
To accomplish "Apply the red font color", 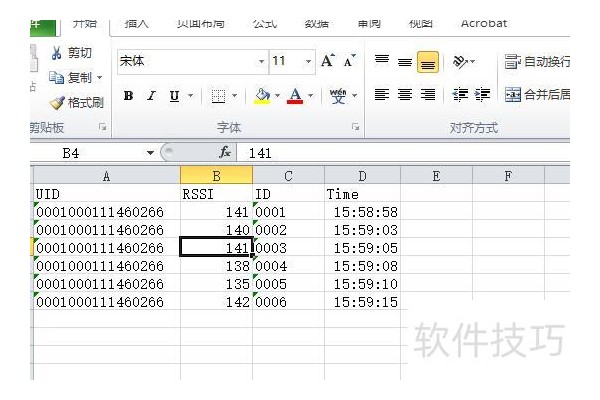I will tap(295, 96).
